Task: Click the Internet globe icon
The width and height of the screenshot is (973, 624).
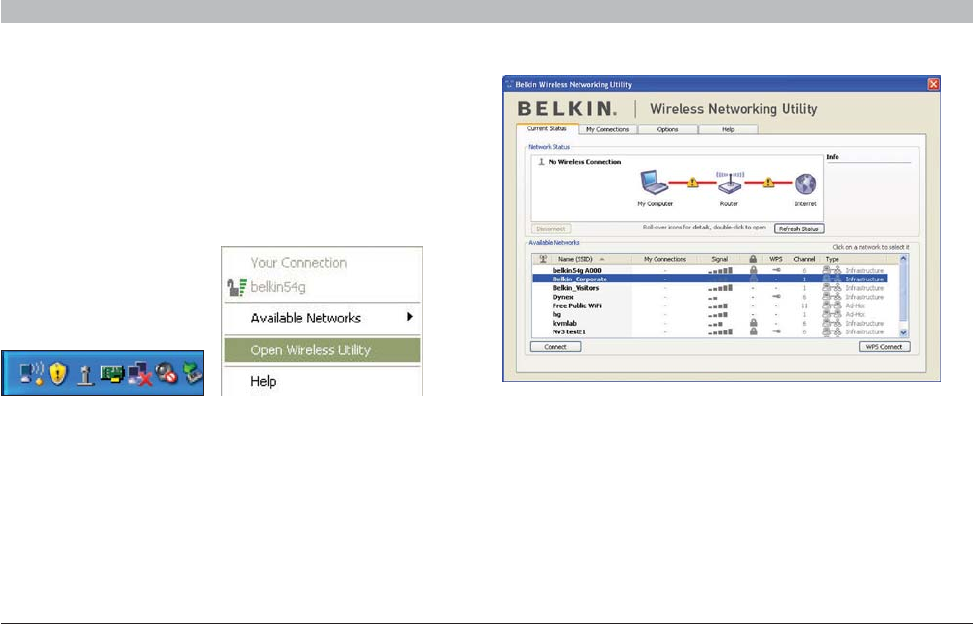Action: (805, 184)
